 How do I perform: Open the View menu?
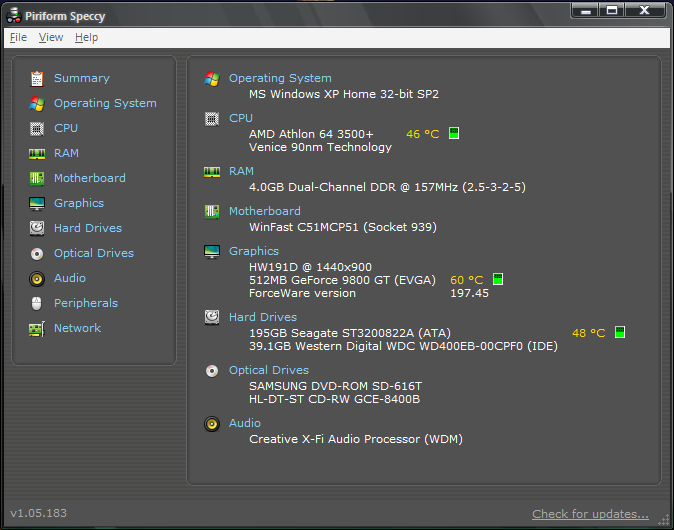(x=51, y=38)
